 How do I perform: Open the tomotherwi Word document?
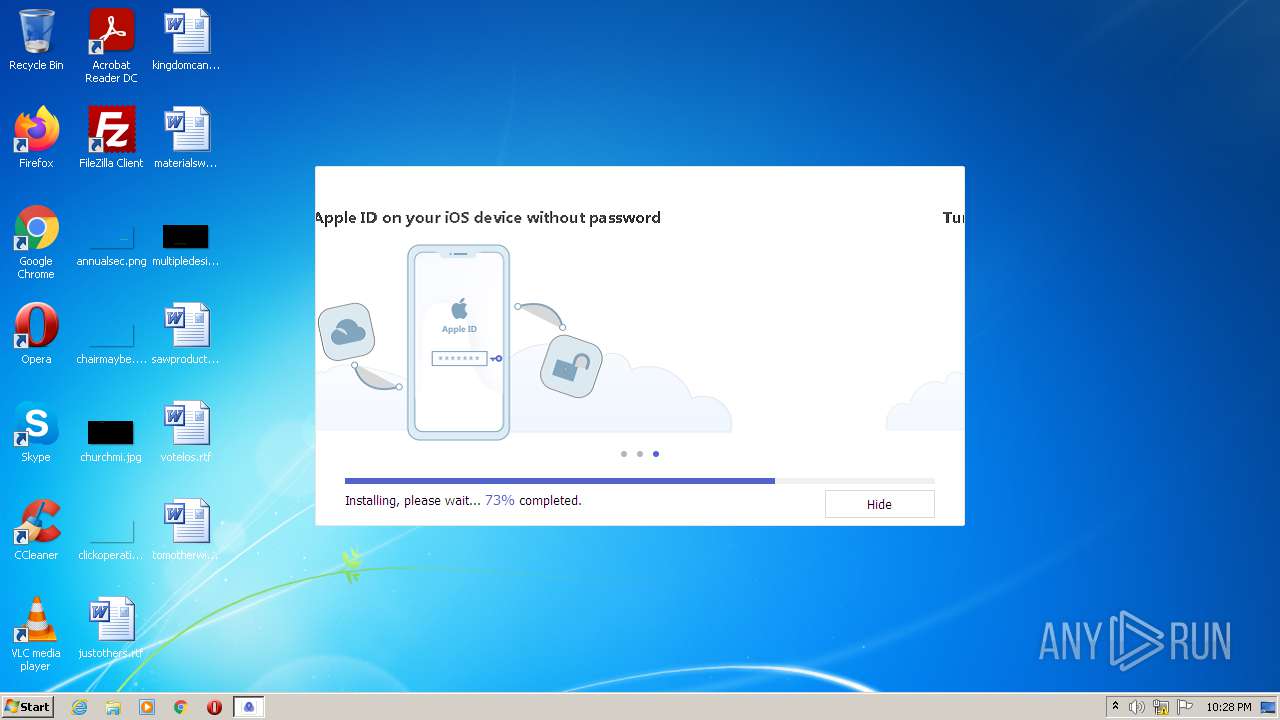[186, 530]
